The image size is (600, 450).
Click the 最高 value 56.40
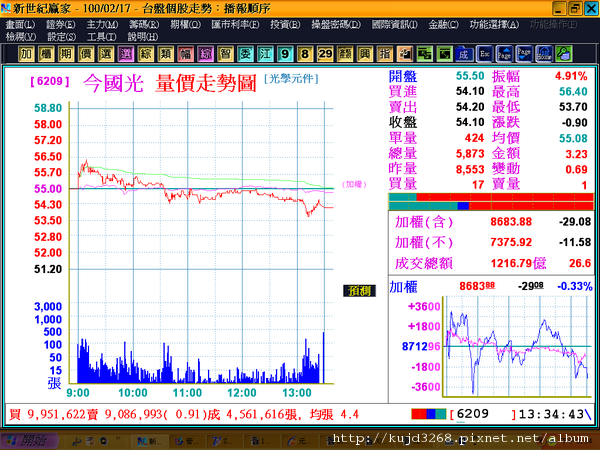pyautogui.click(x=573, y=91)
